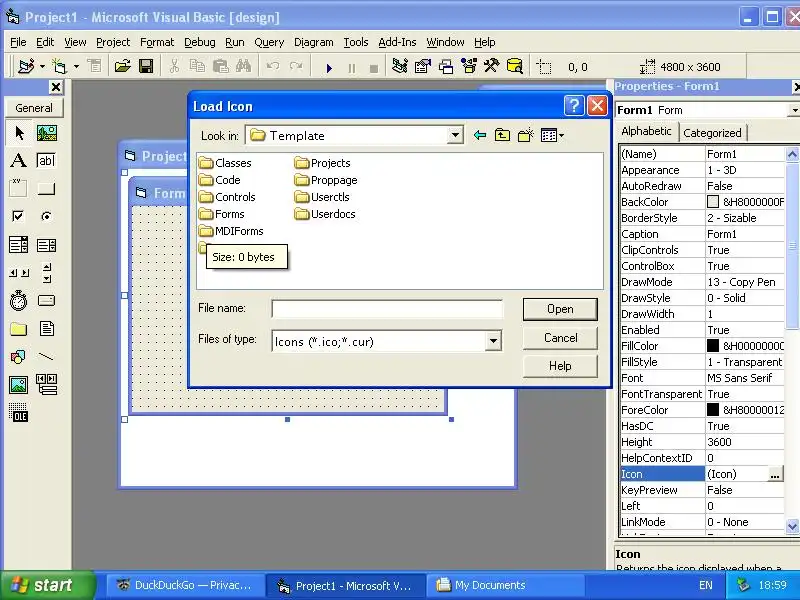Open the Add Form dropdown arrow
Image resolution: width=800 pixels, height=600 pixels.
point(76,66)
